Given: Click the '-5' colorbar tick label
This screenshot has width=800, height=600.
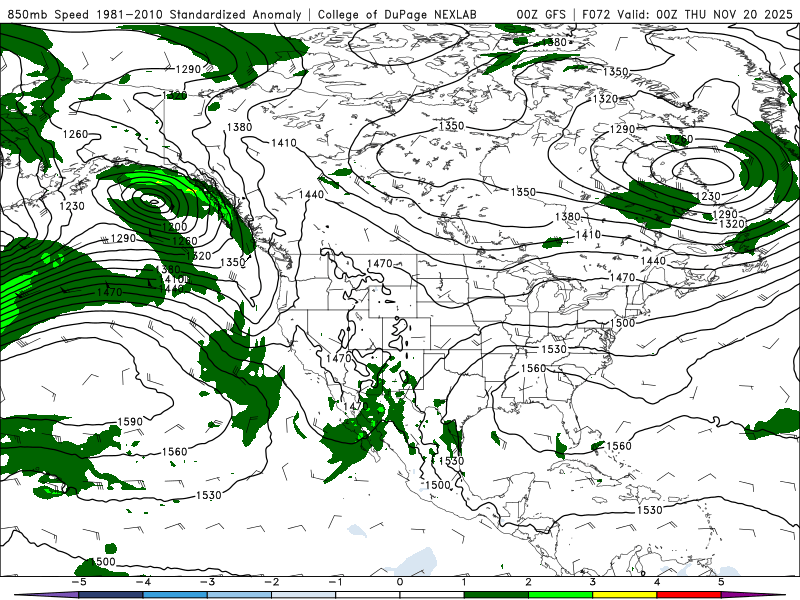Looking at the screenshot, I should (79, 582).
